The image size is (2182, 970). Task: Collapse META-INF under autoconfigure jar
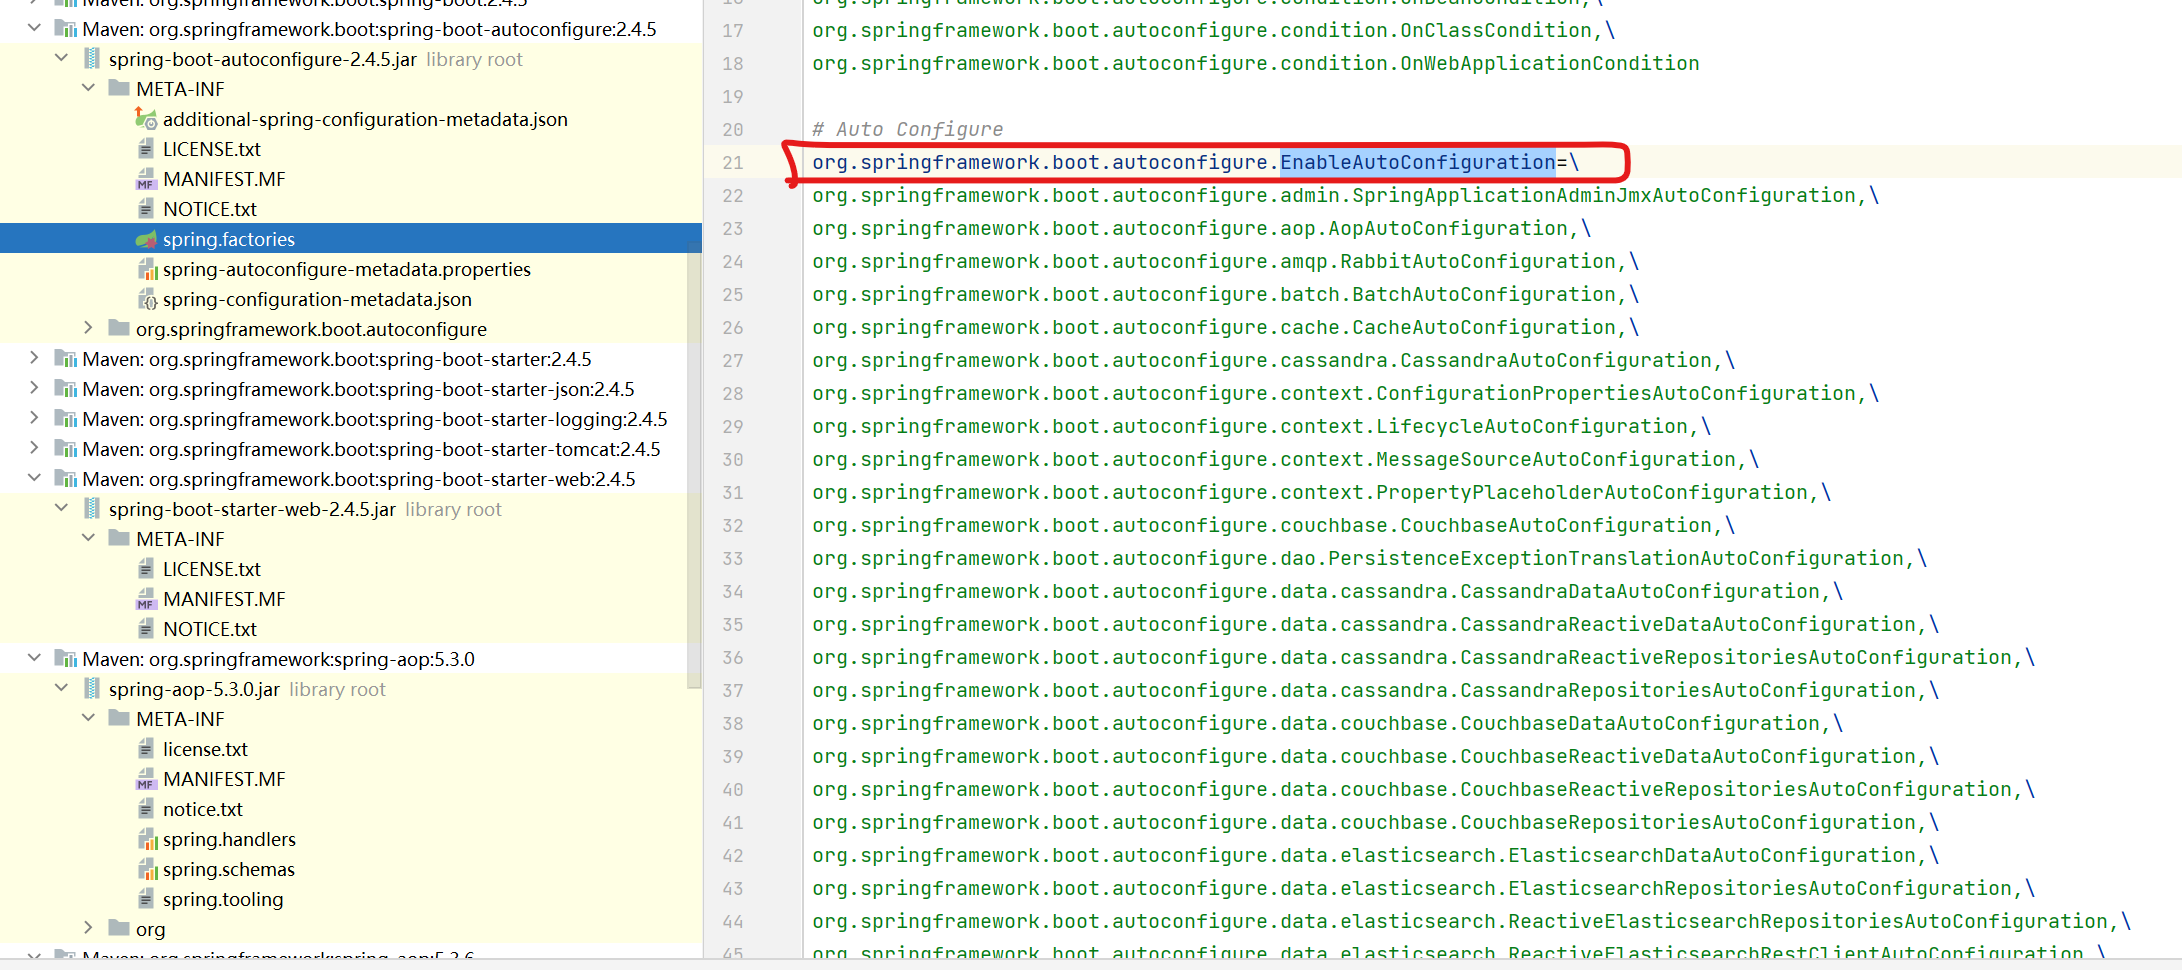tap(88, 88)
